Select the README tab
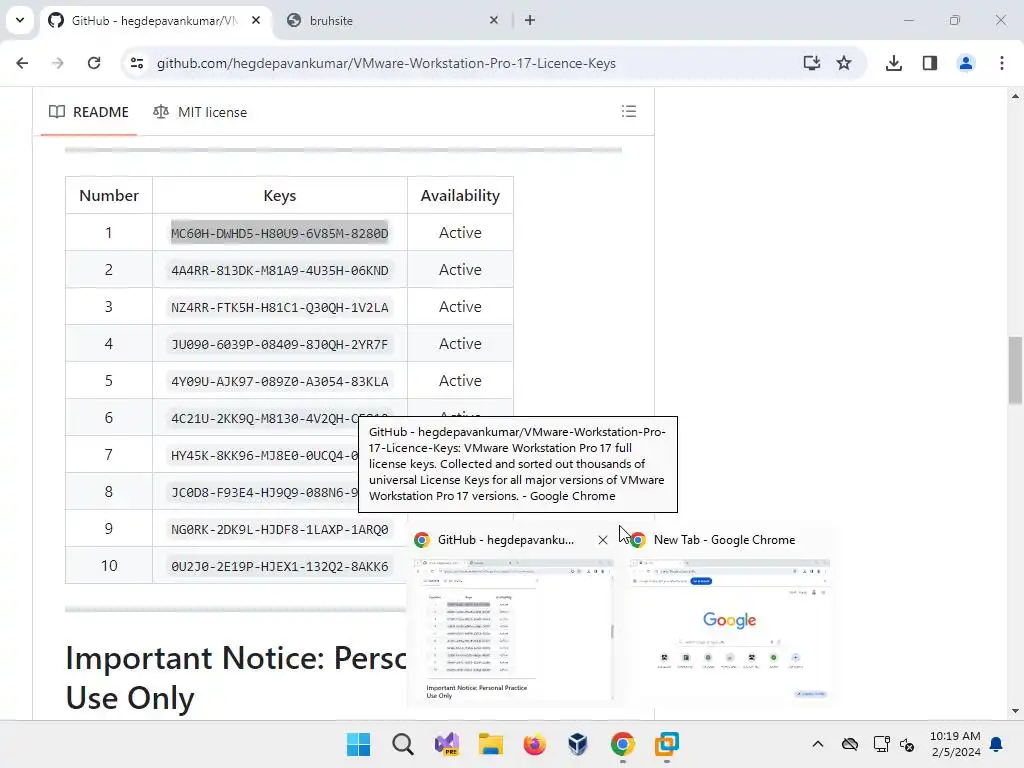This screenshot has width=1024, height=768. (89, 112)
